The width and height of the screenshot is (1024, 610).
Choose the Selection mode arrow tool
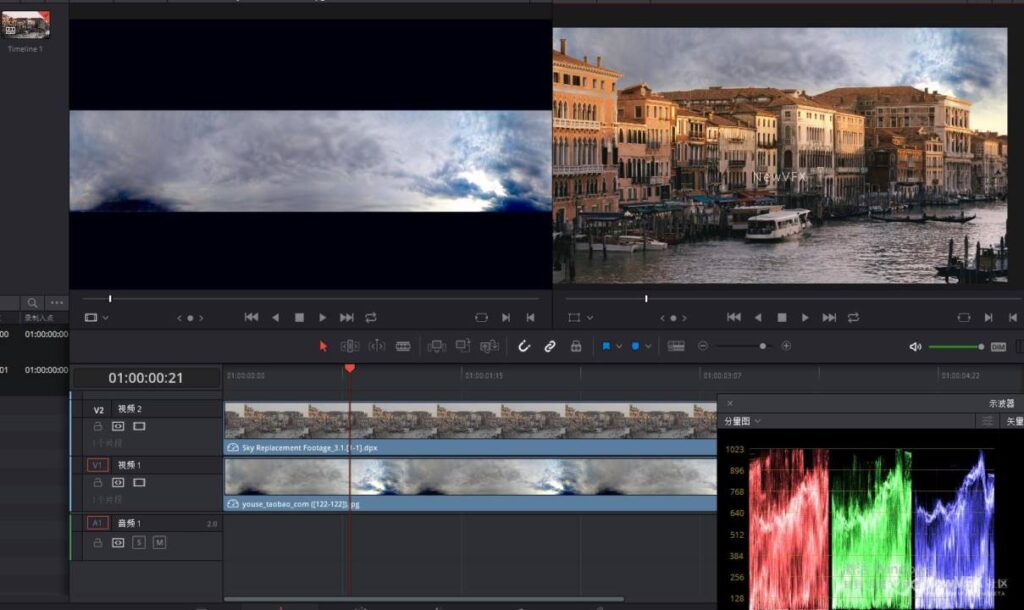click(x=323, y=346)
